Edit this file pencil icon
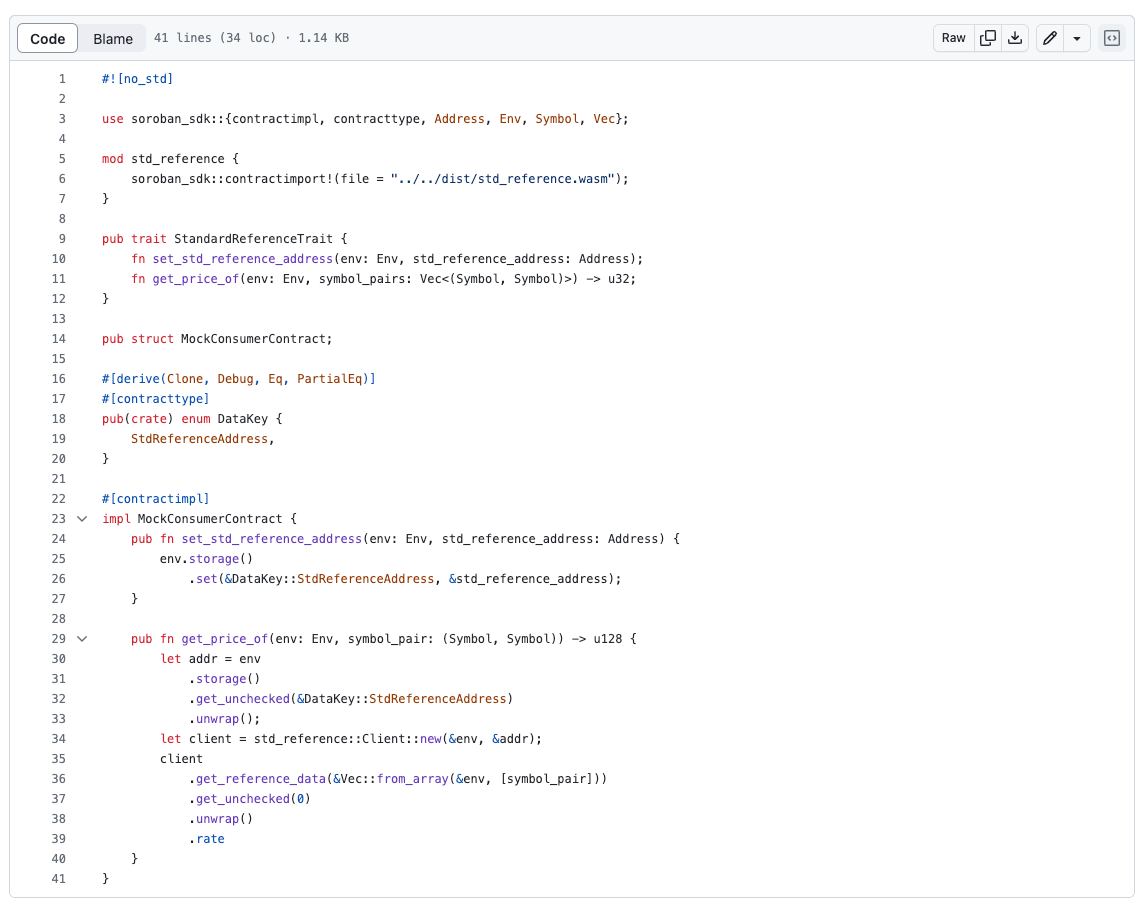Screen dimensions: 1147x910 (x=1050, y=38)
